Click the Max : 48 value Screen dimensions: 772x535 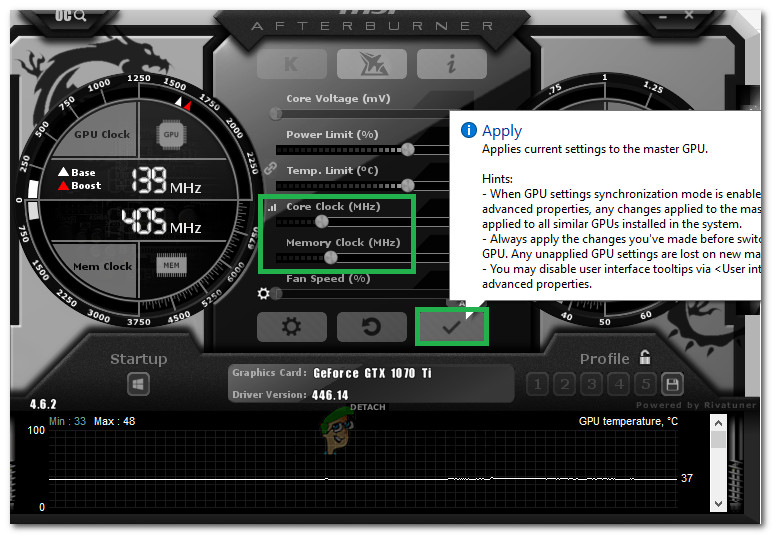(114, 421)
